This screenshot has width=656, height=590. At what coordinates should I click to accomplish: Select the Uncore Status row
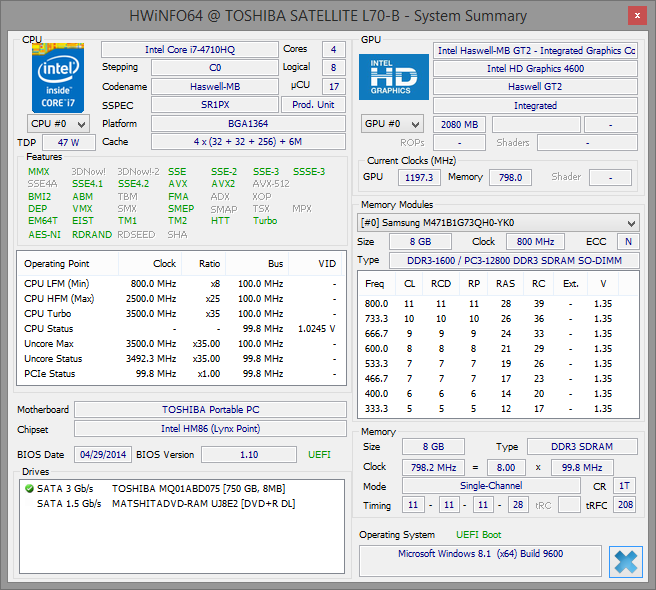[x=181, y=359]
